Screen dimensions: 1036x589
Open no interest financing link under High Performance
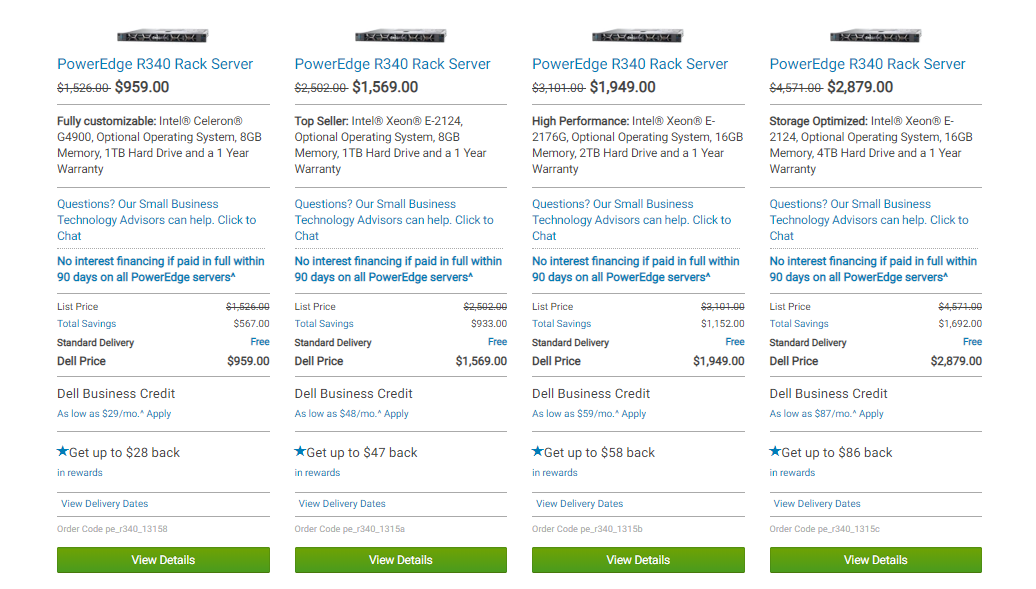click(636, 269)
